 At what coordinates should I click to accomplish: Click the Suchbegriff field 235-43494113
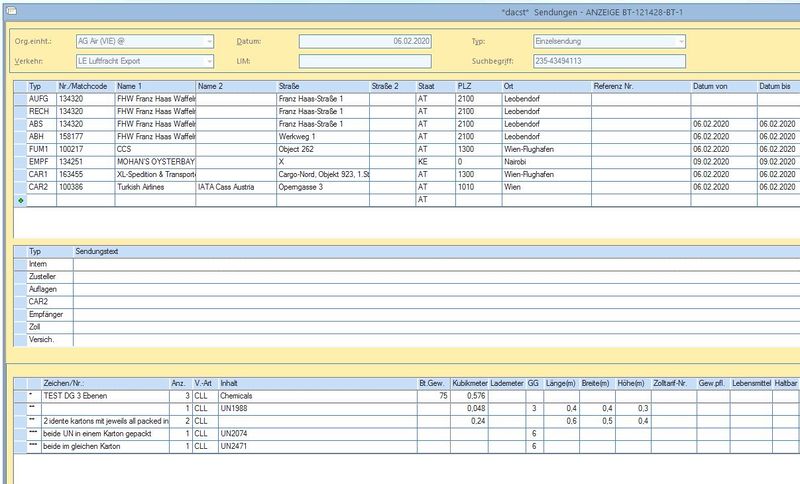coord(609,61)
